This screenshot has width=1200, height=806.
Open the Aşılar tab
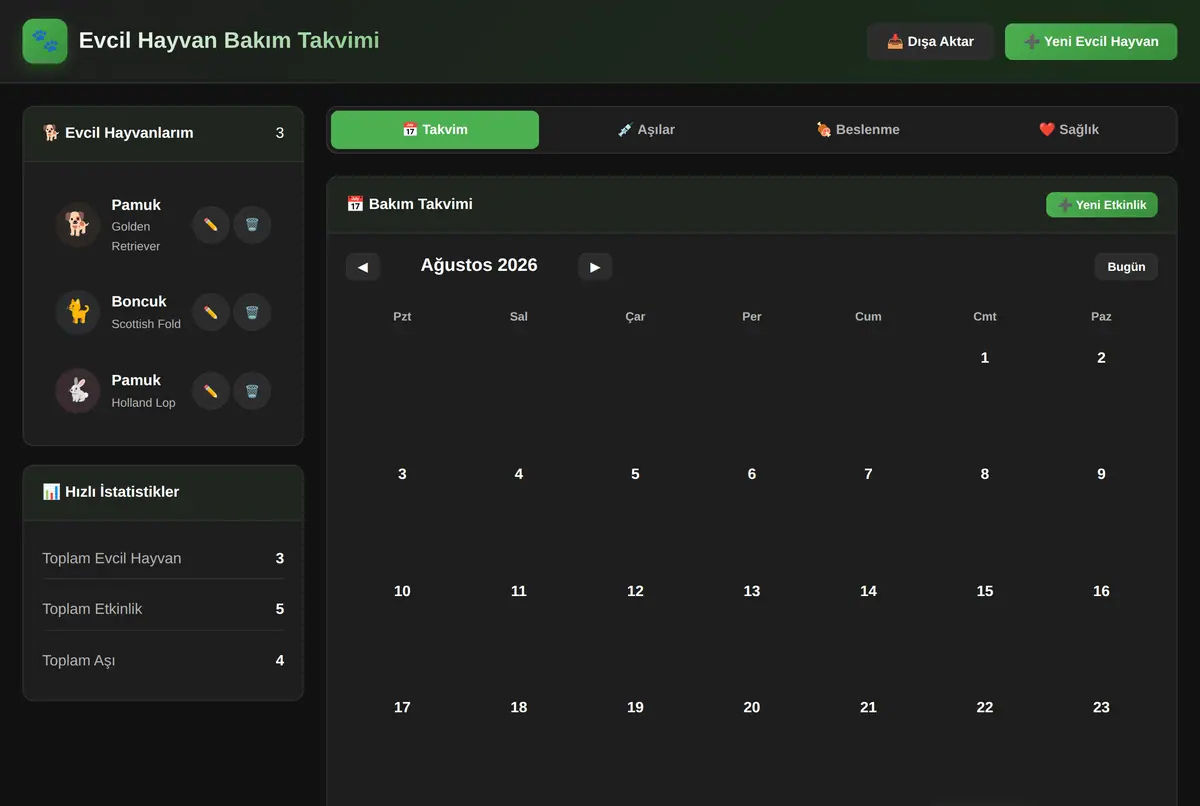tap(646, 130)
